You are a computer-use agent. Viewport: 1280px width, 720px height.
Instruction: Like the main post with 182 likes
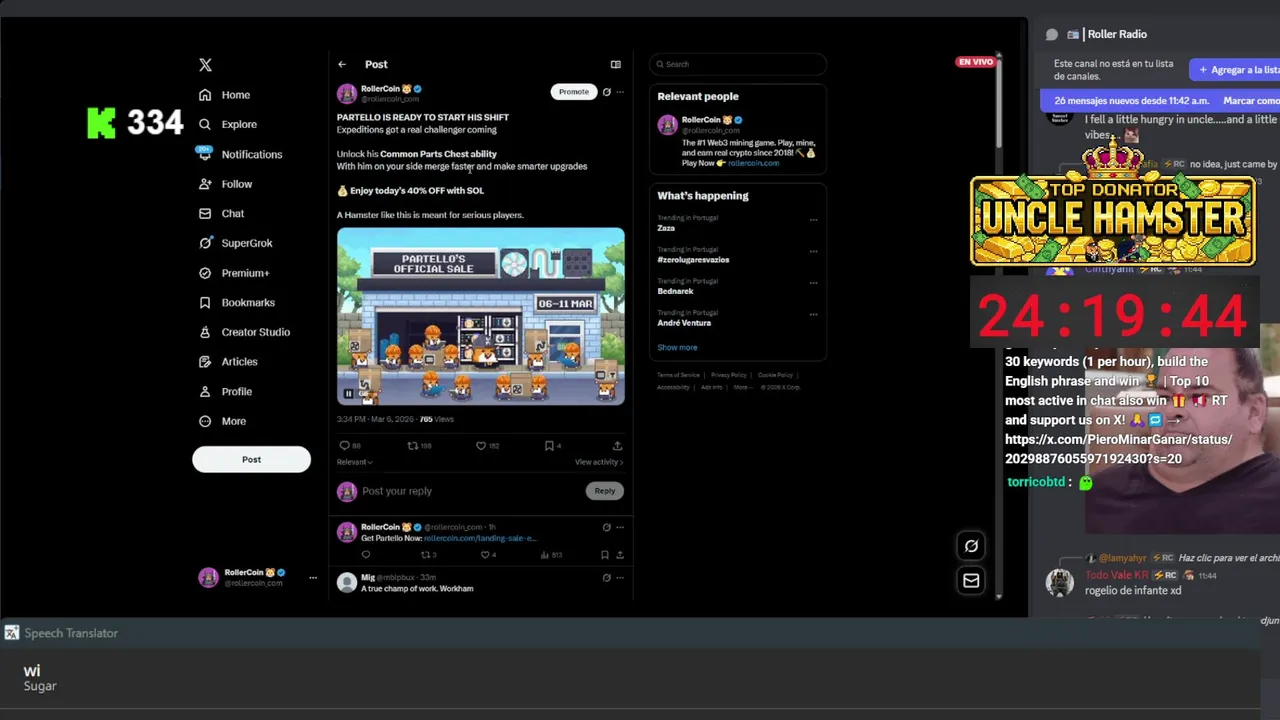487,446
